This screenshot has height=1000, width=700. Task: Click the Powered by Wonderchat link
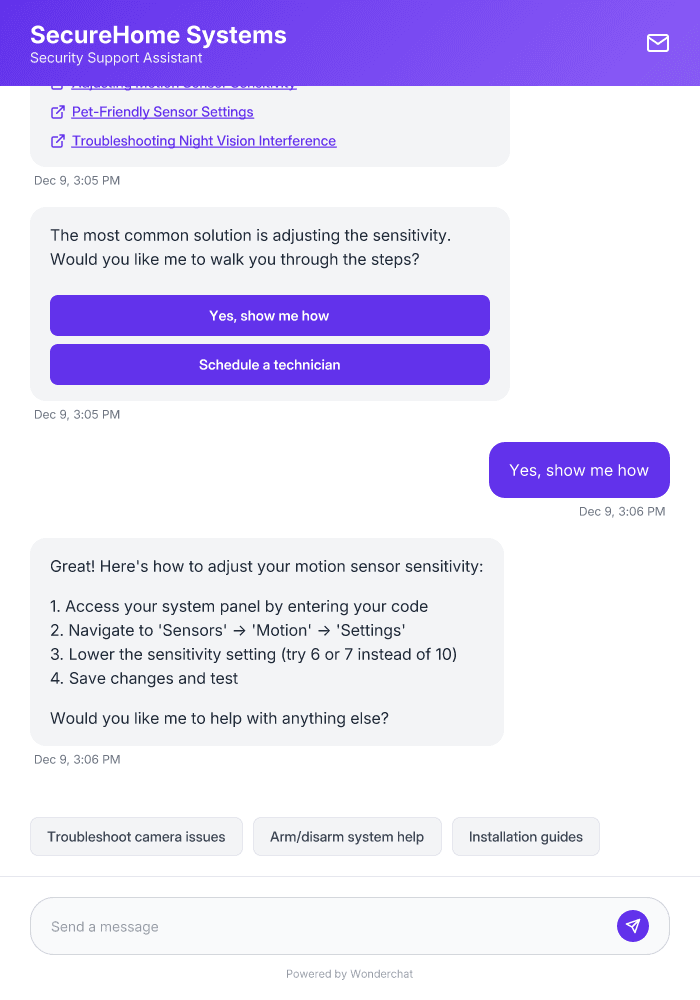(349, 973)
